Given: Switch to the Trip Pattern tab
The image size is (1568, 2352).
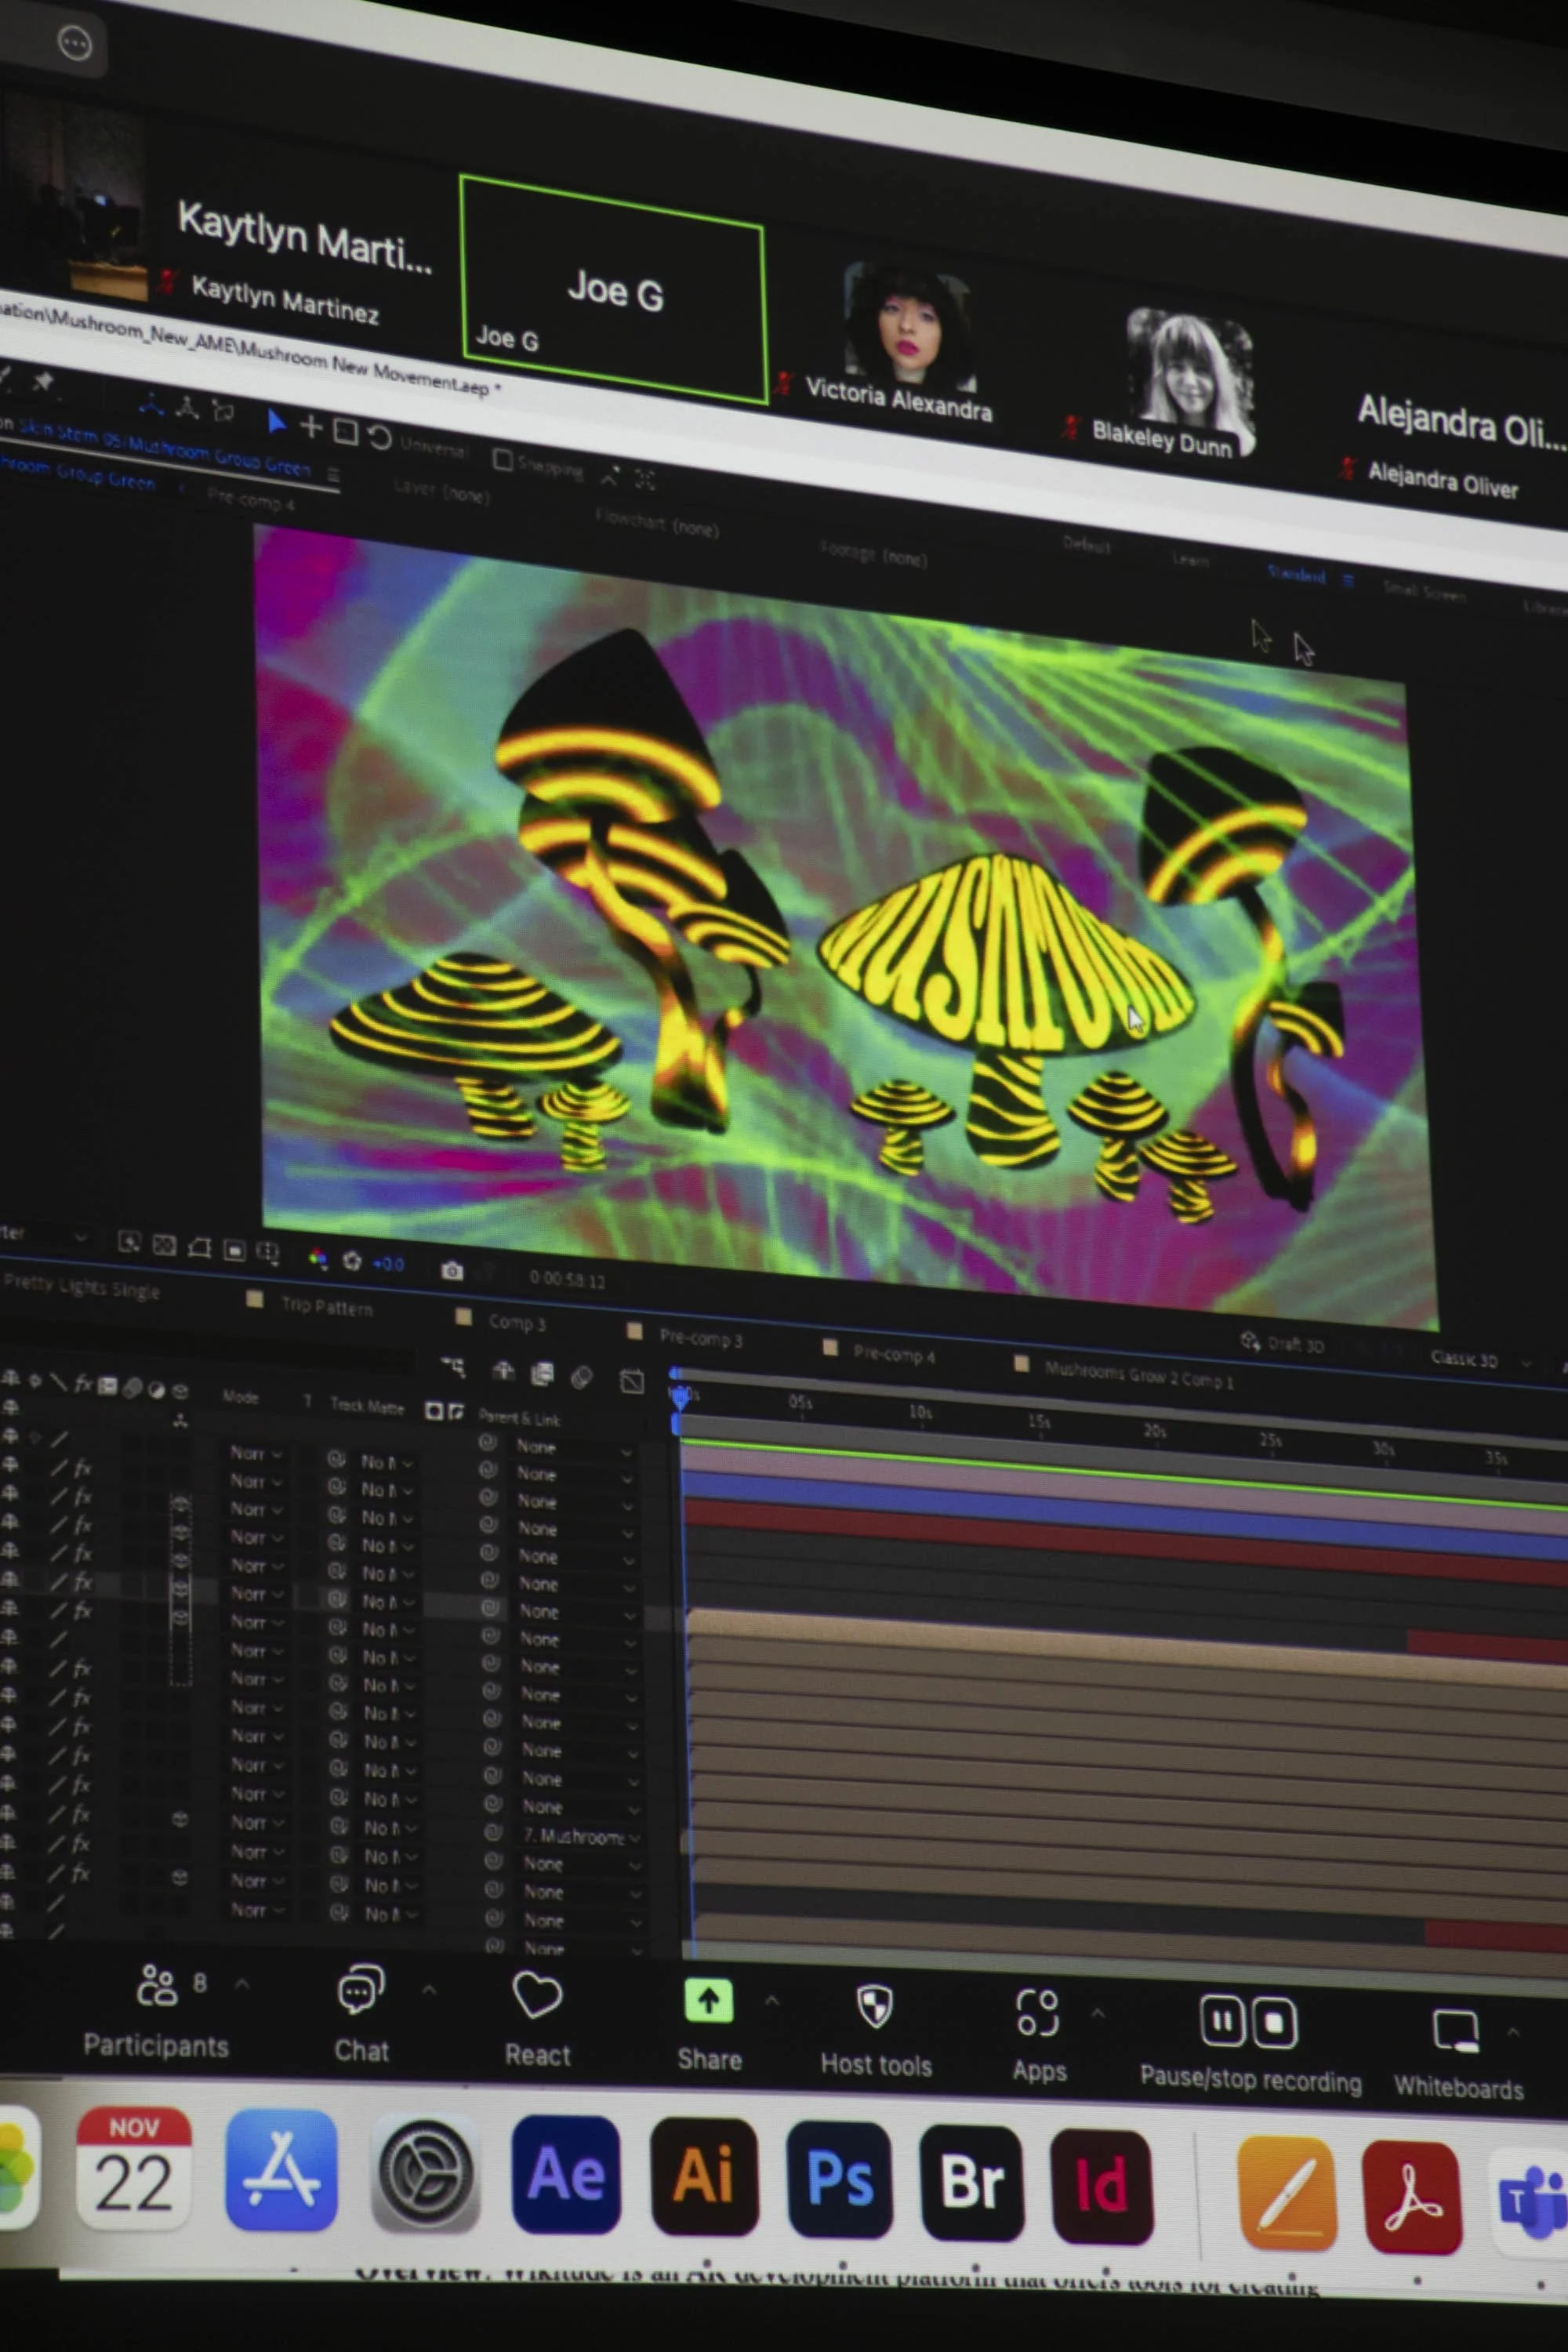Looking at the screenshot, I should [x=326, y=1307].
